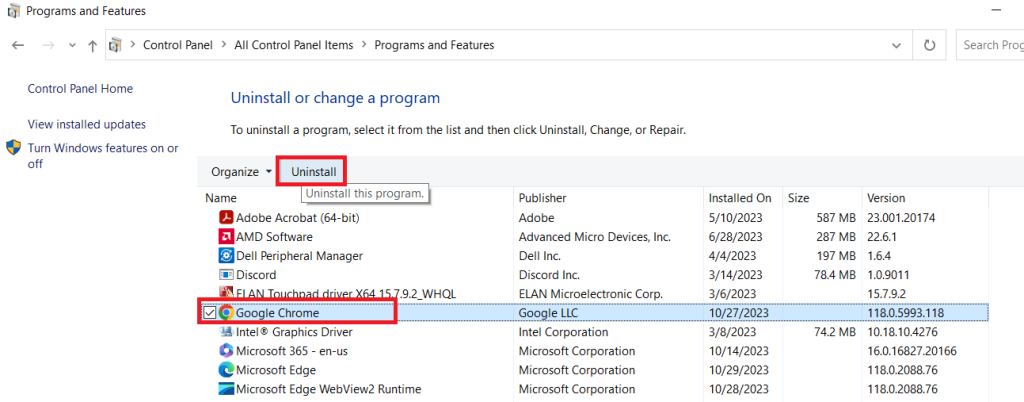Click the 10/27/2023 install date

739,313
